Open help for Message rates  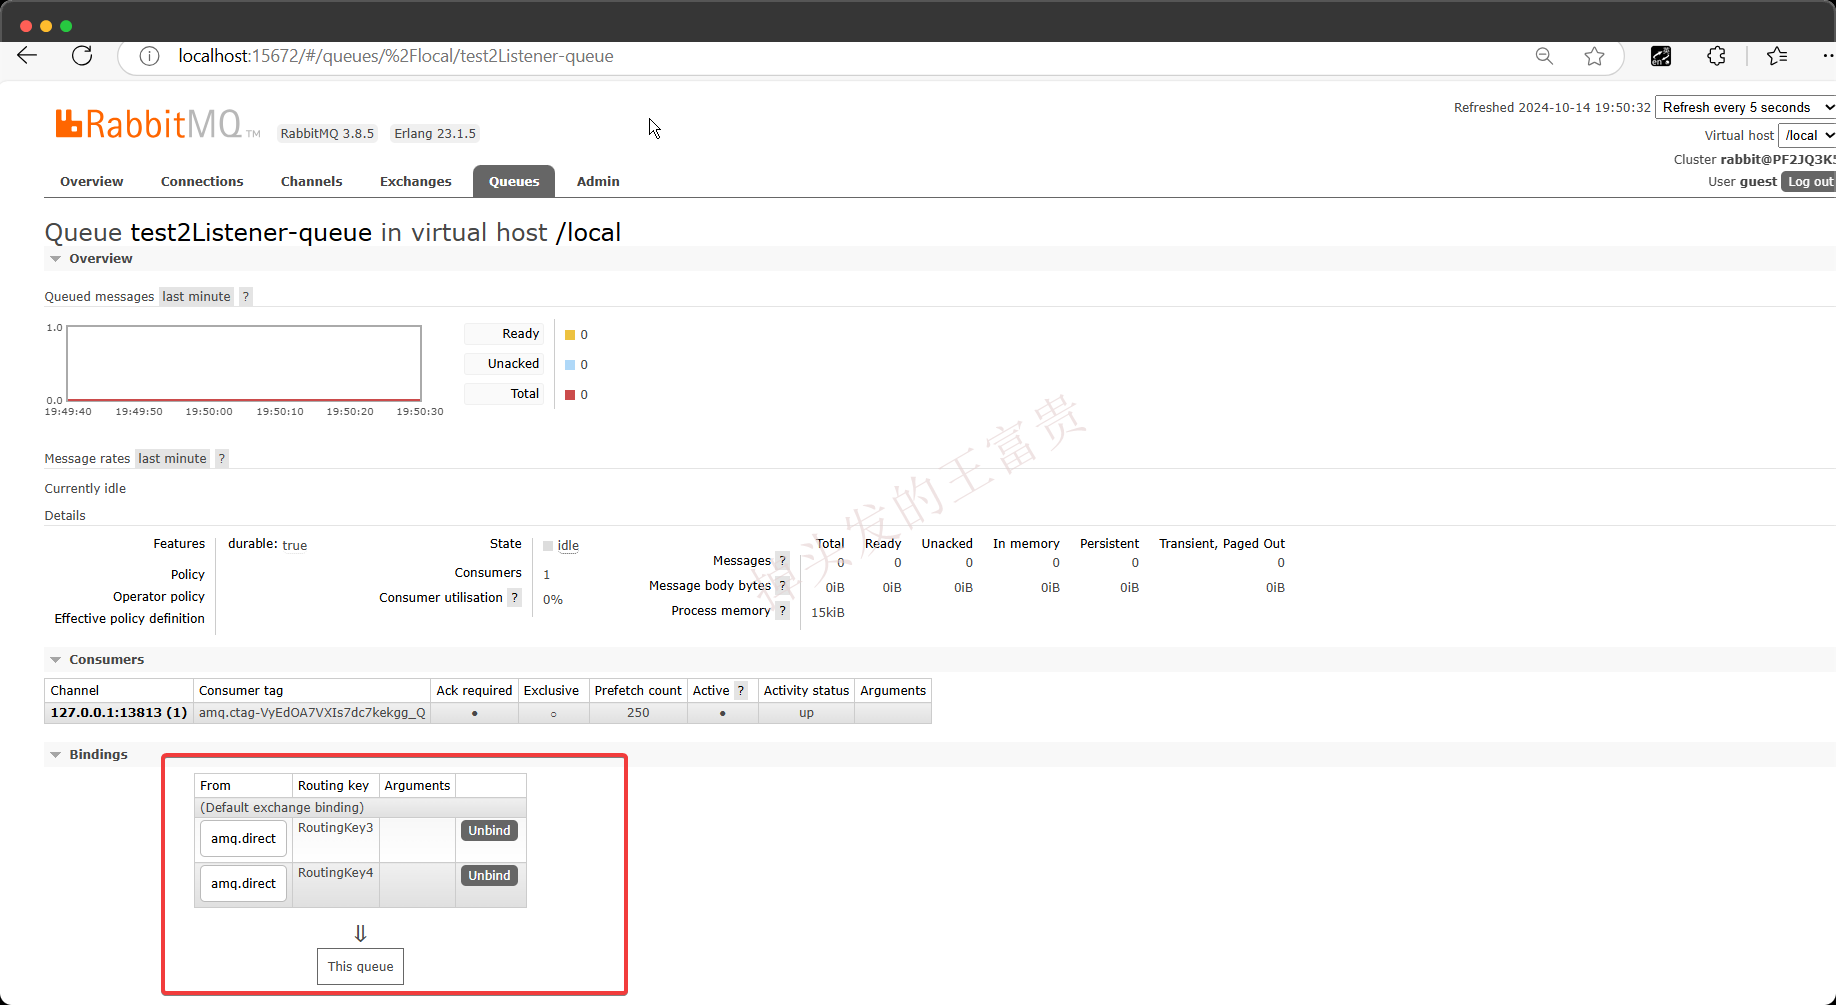pos(222,459)
